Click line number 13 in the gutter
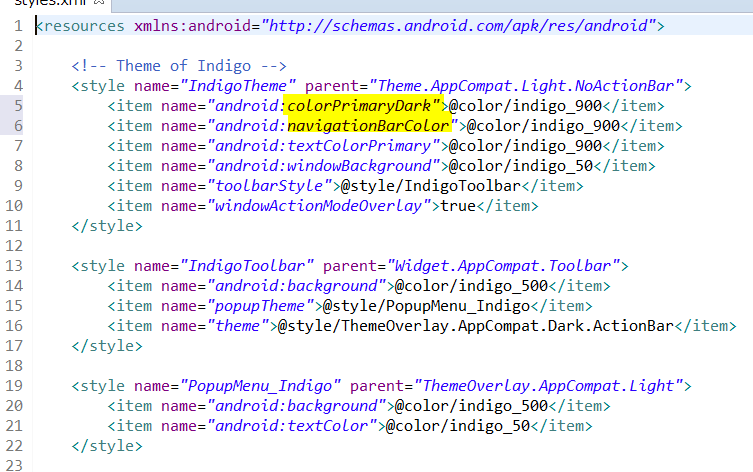The image size is (753, 472). pyautogui.click(x=13, y=266)
